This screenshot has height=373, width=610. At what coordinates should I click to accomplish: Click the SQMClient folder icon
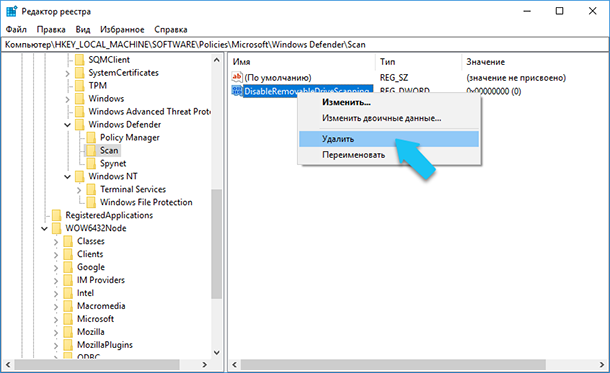(x=79, y=60)
